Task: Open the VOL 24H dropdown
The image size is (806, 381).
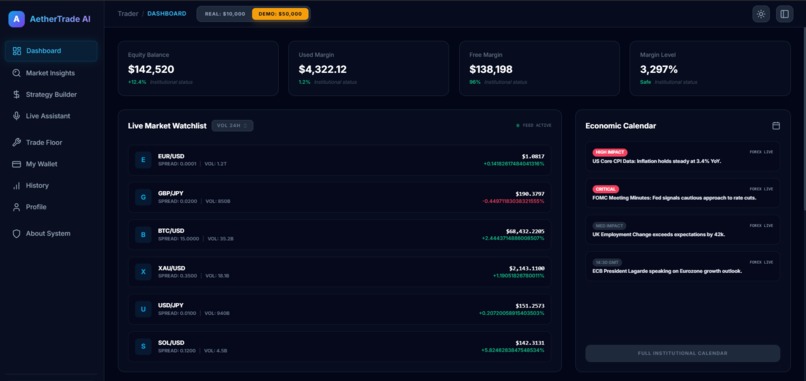Action: [232, 125]
